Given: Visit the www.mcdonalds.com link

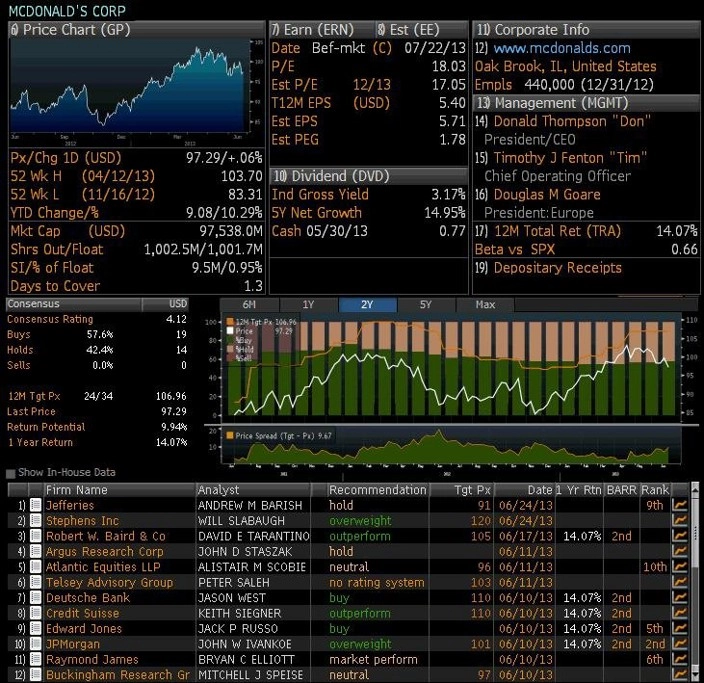Looking at the screenshot, I should pyautogui.click(x=562, y=48).
